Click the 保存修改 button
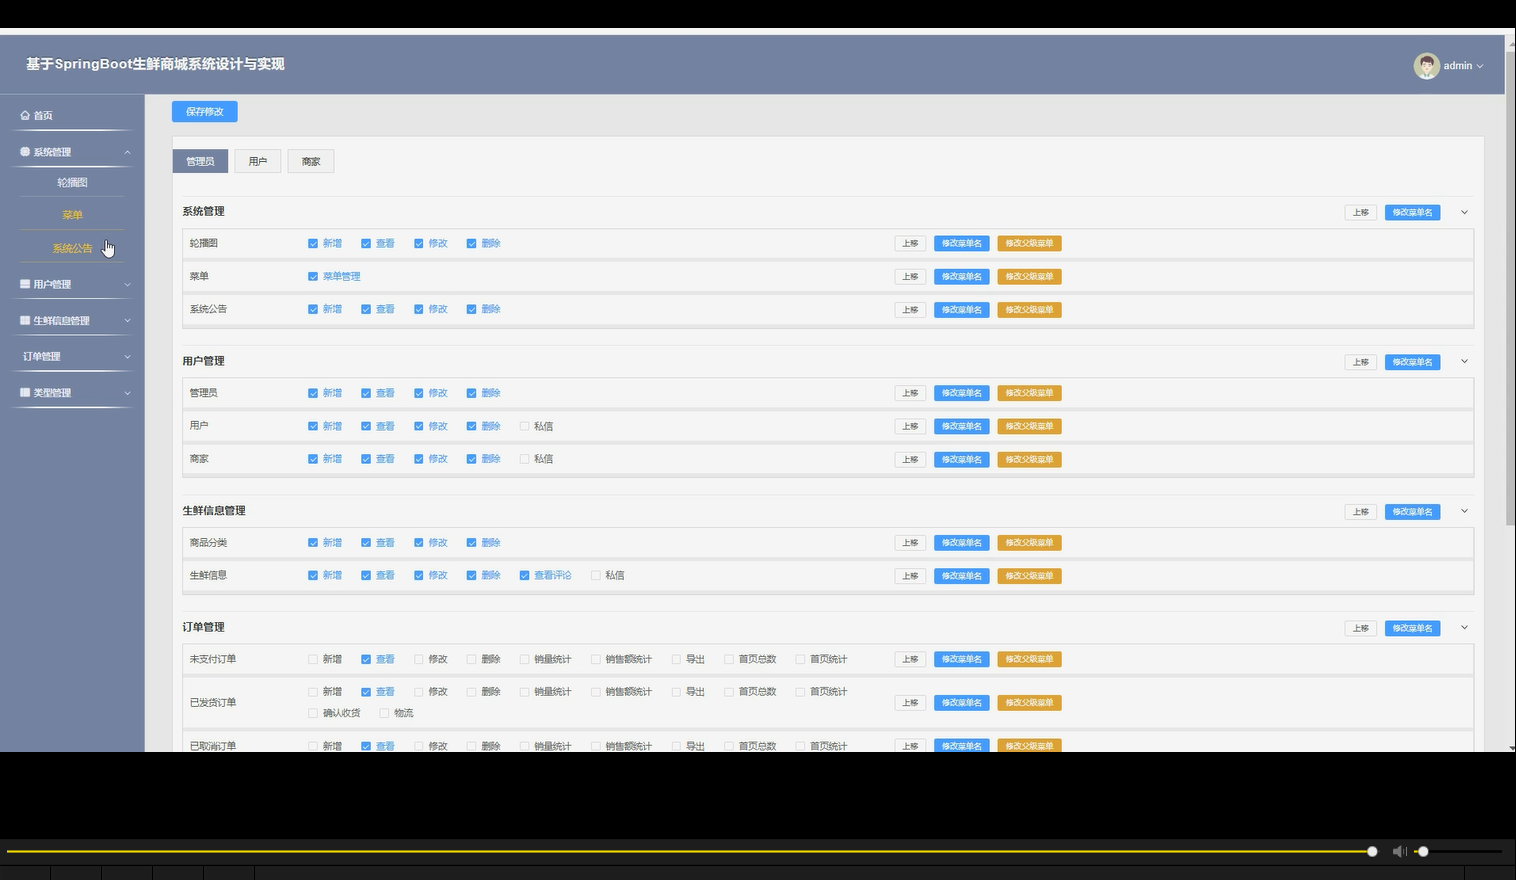This screenshot has height=880, width=1516. [x=205, y=112]
